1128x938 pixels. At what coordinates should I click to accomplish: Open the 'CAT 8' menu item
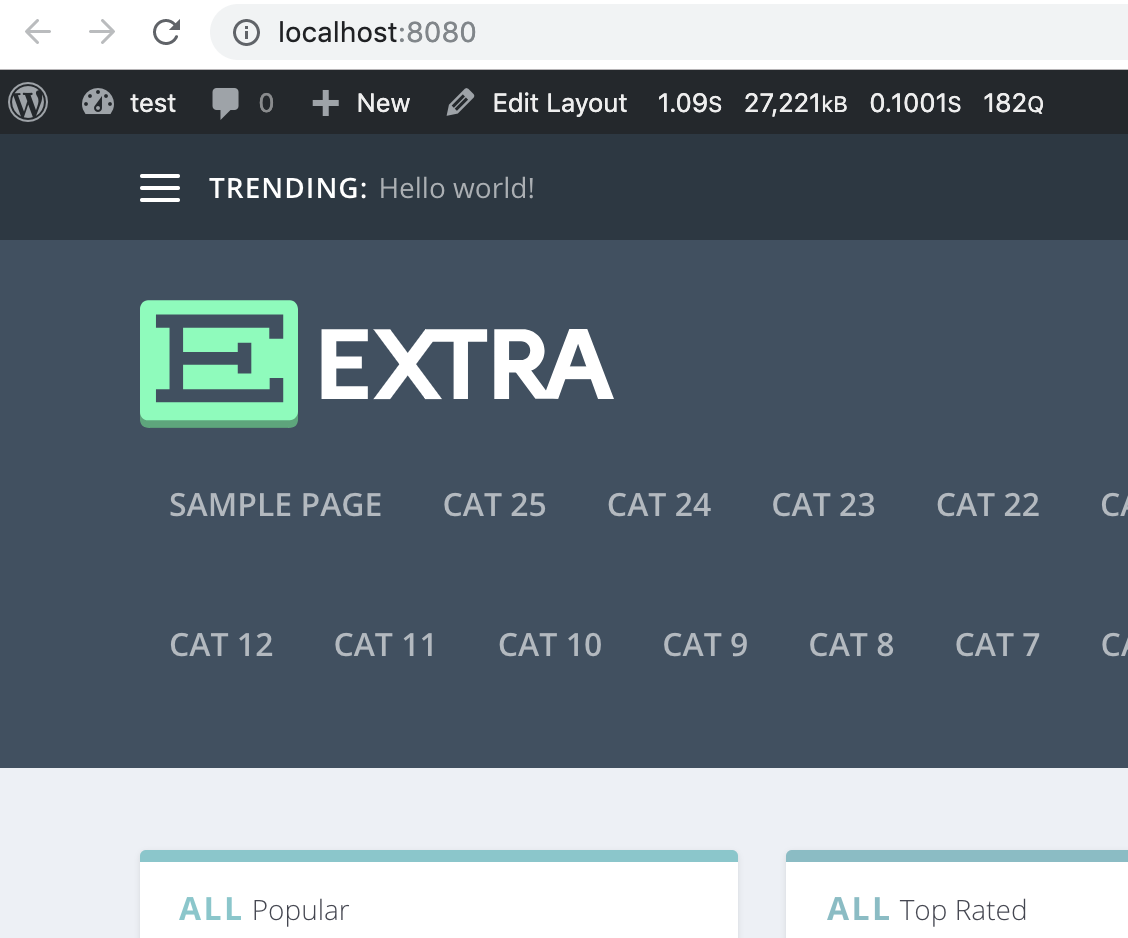(x=852, y=645)
